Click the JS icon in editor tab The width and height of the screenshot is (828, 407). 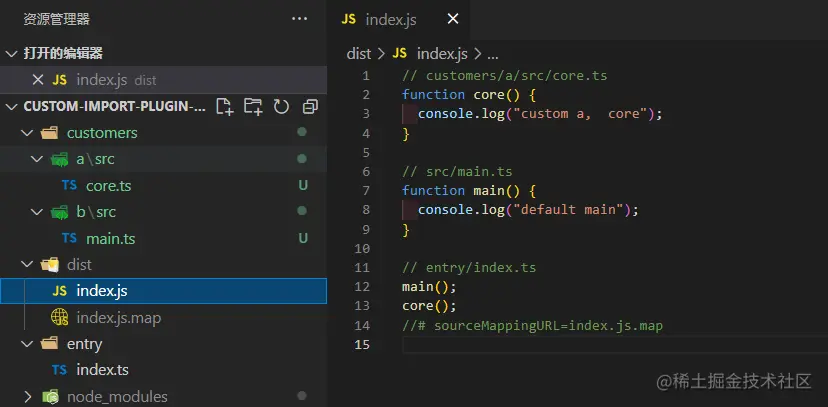coord(349,19)
